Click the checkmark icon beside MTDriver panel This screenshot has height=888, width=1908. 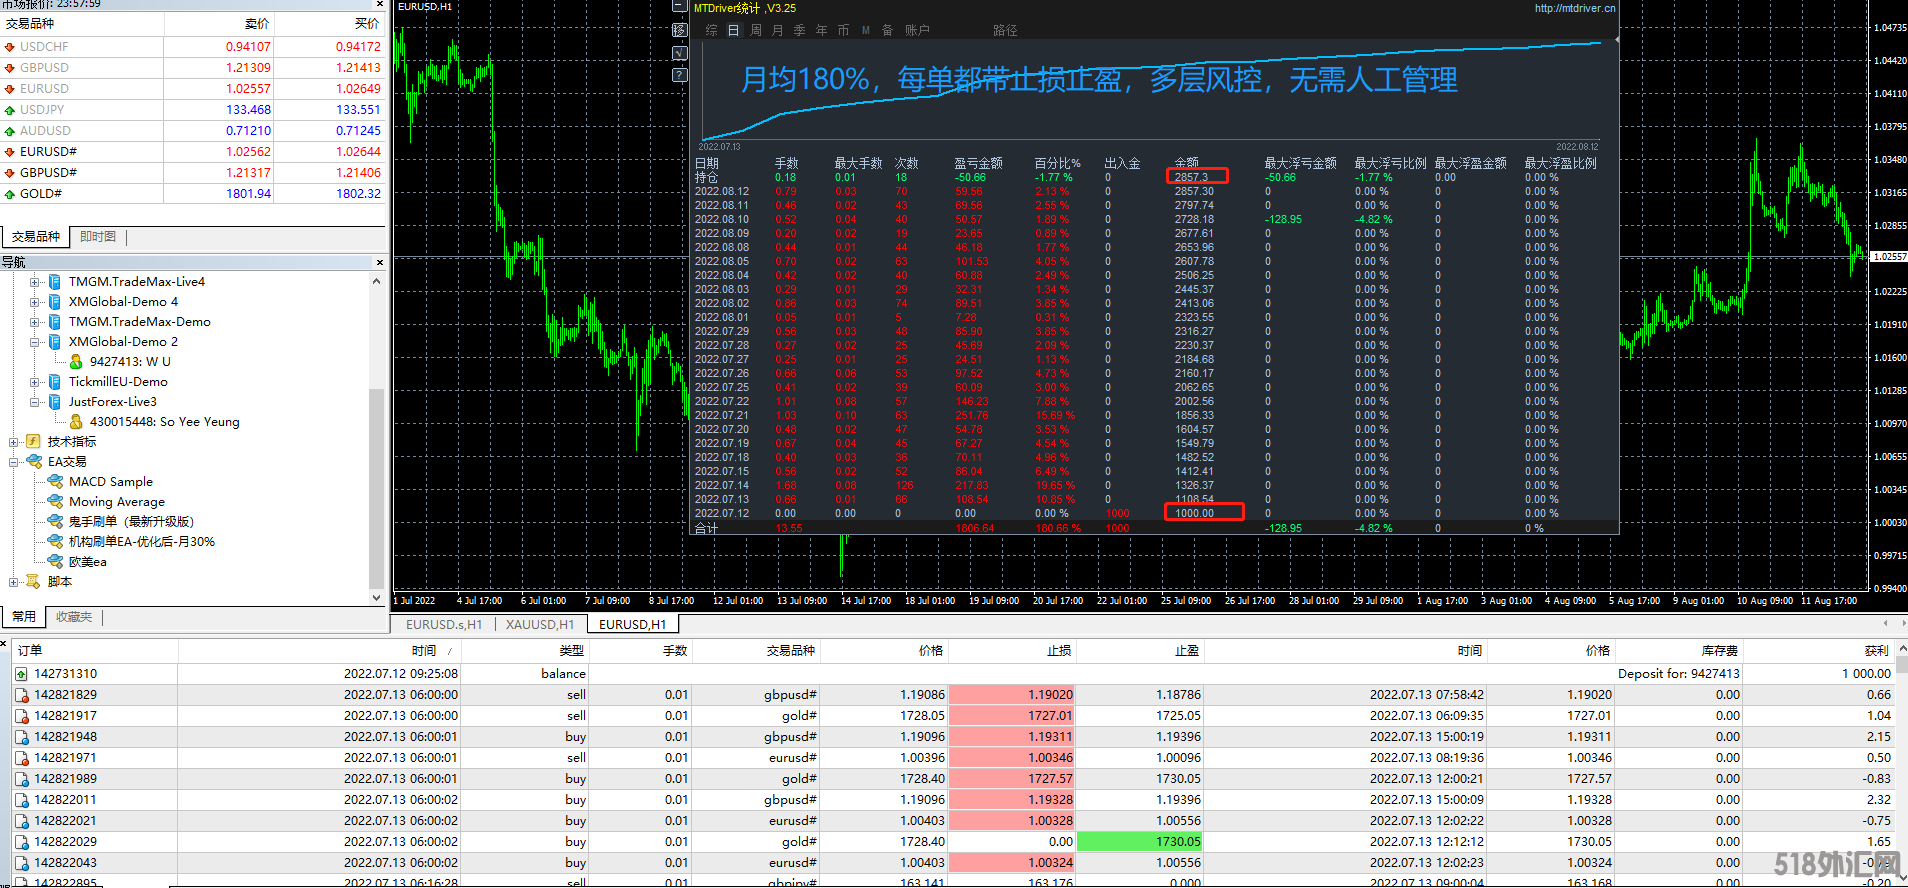[x=680, y=53]
